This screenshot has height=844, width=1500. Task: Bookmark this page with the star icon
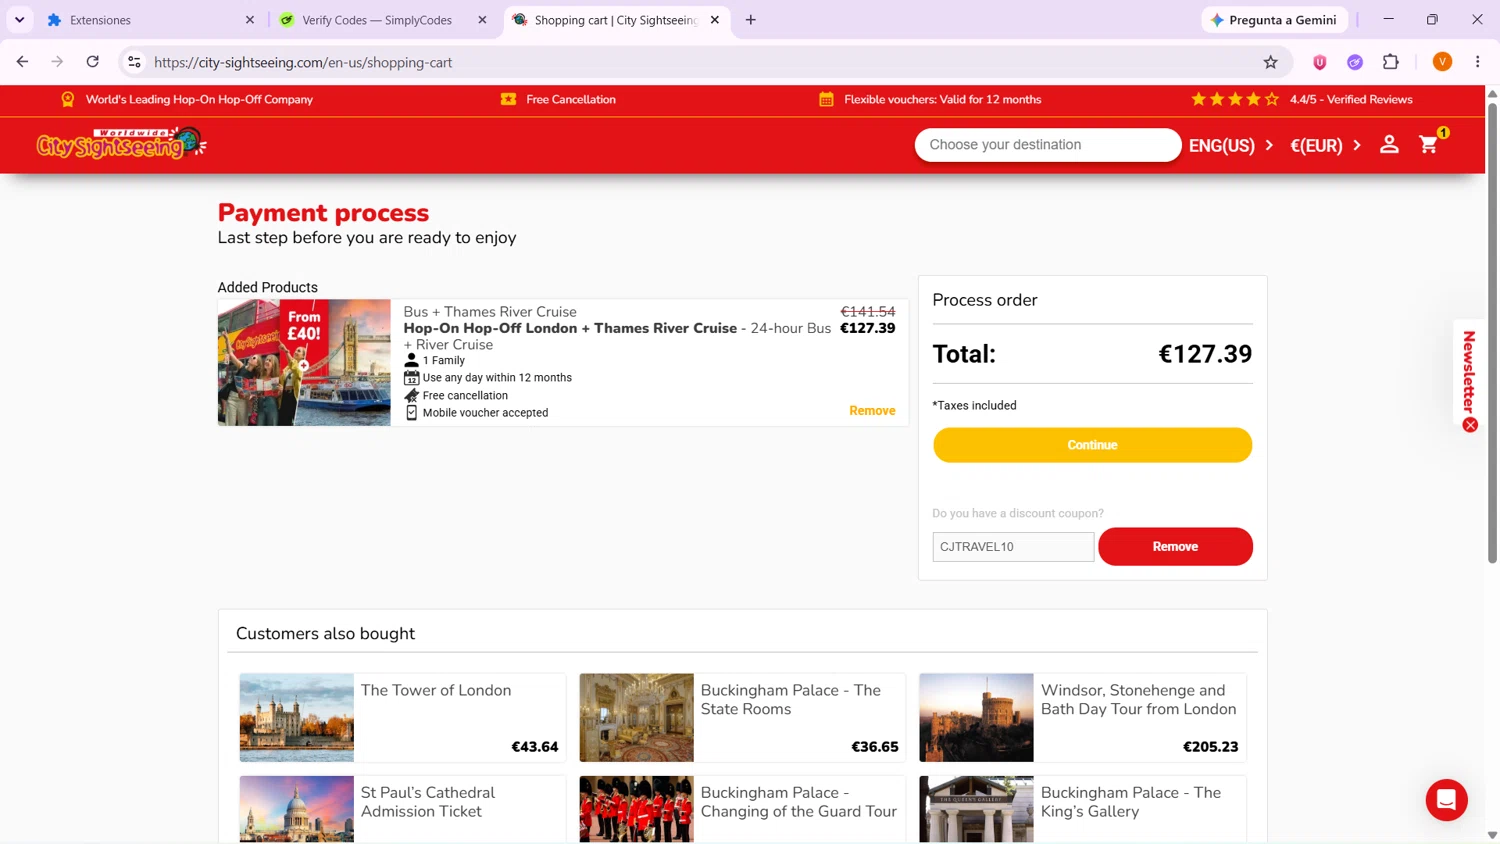point(1270,62)
